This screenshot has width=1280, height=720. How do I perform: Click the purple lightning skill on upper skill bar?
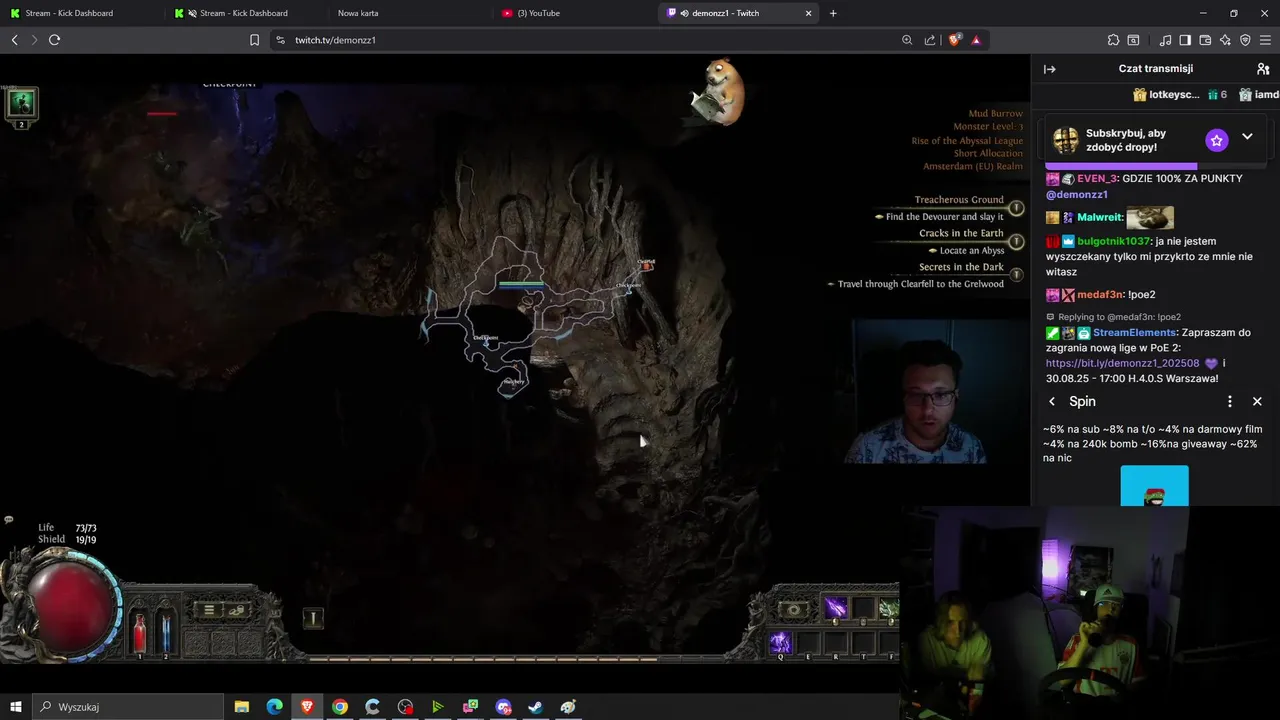pos(835,608)
